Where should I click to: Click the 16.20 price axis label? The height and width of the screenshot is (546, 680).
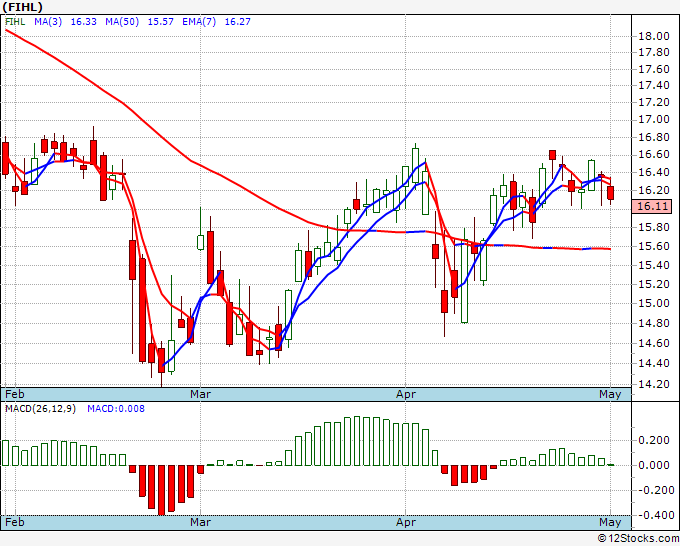point(654,190)
